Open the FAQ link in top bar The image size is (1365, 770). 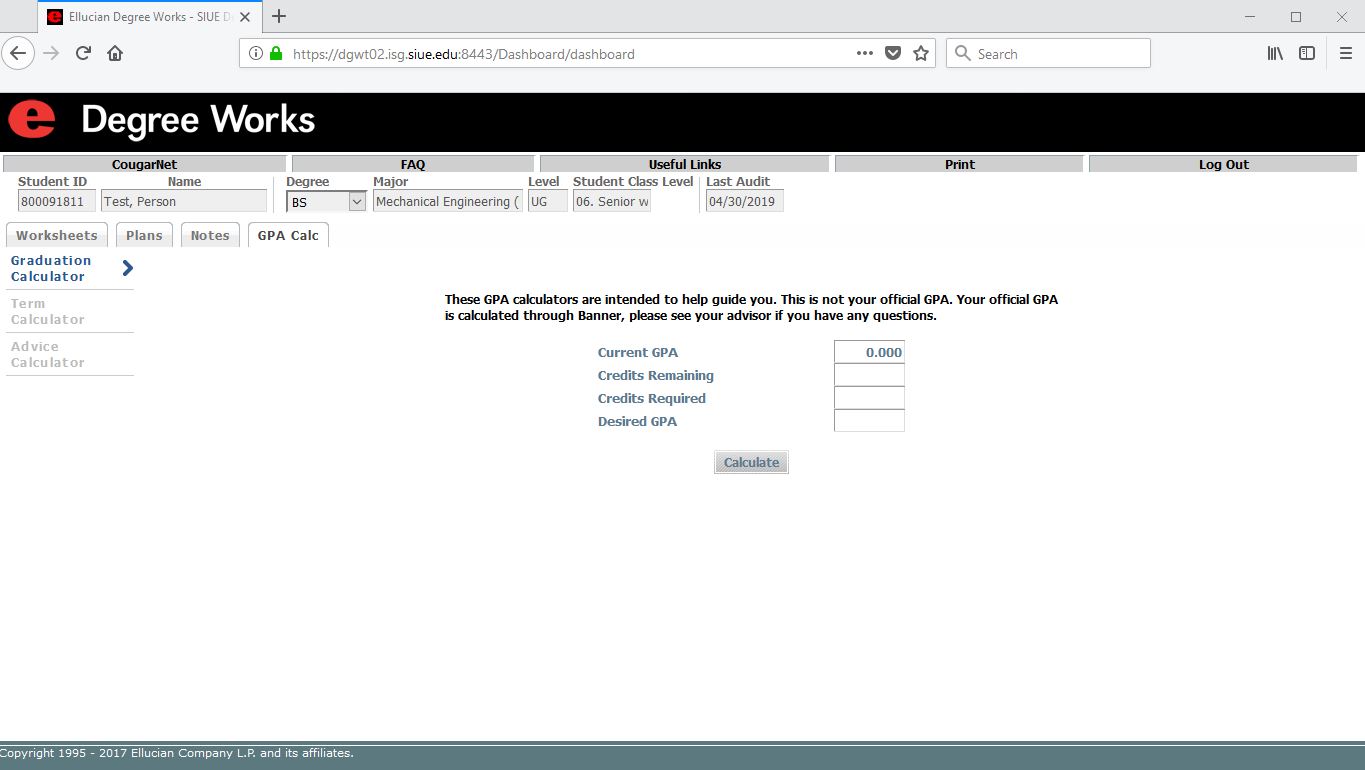(413, 165)
